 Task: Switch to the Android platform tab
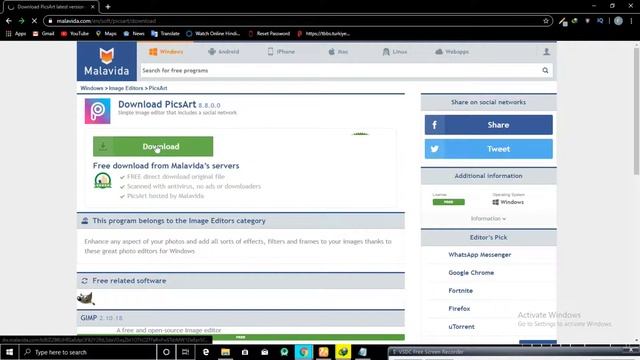click(224, 52)
